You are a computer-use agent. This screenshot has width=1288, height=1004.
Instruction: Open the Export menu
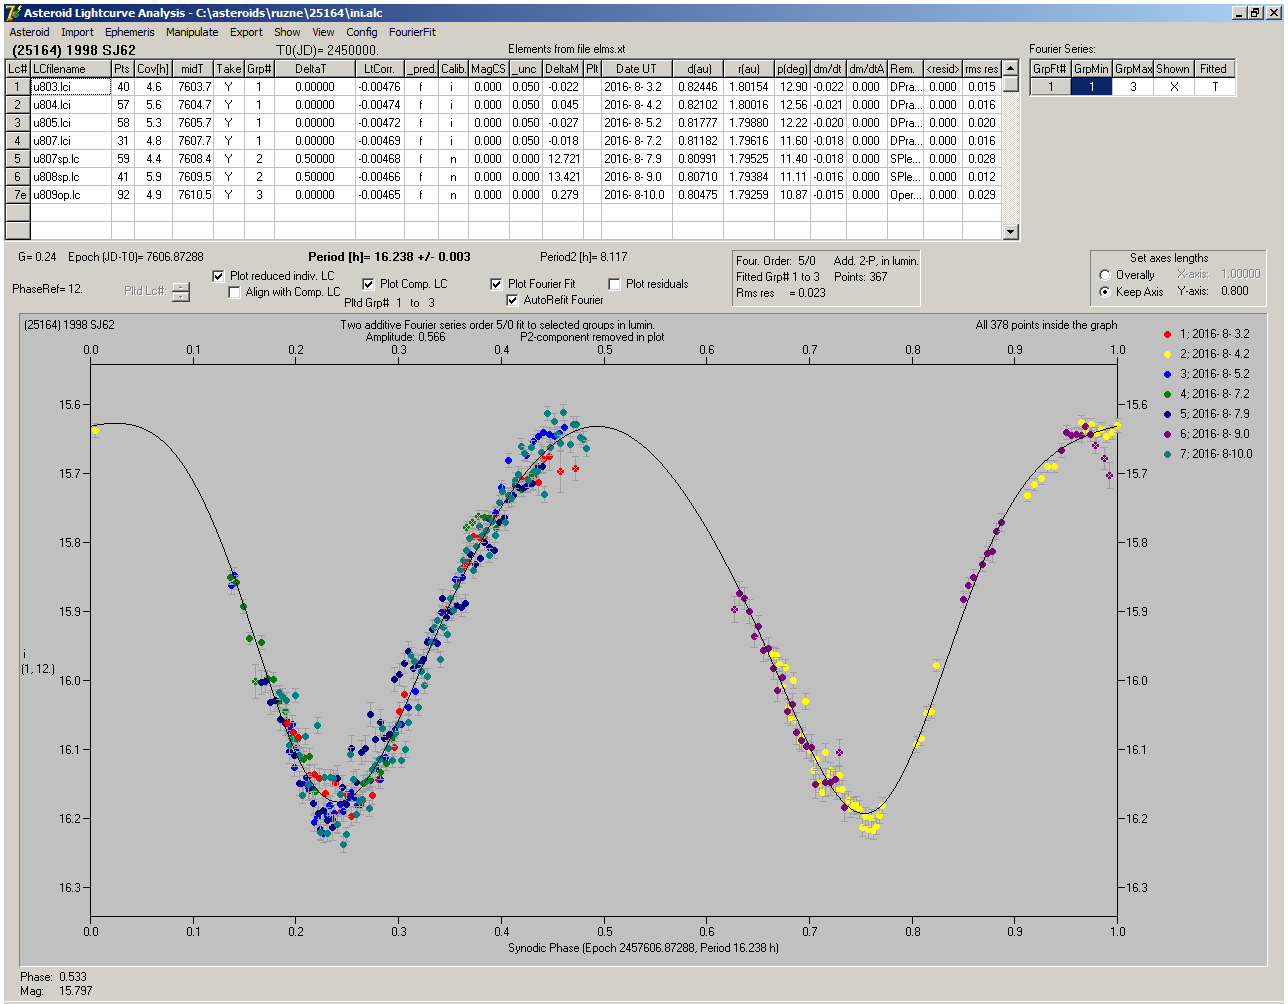coord(246,32)
